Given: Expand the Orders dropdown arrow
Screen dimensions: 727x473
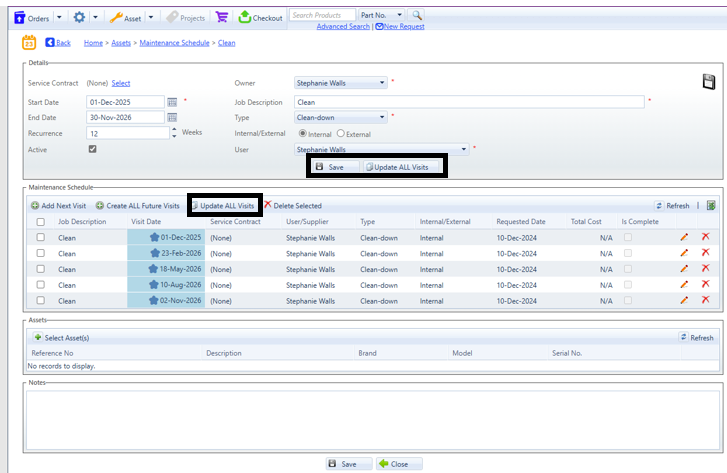Looking at the screenshot, I should click(59, 18).
